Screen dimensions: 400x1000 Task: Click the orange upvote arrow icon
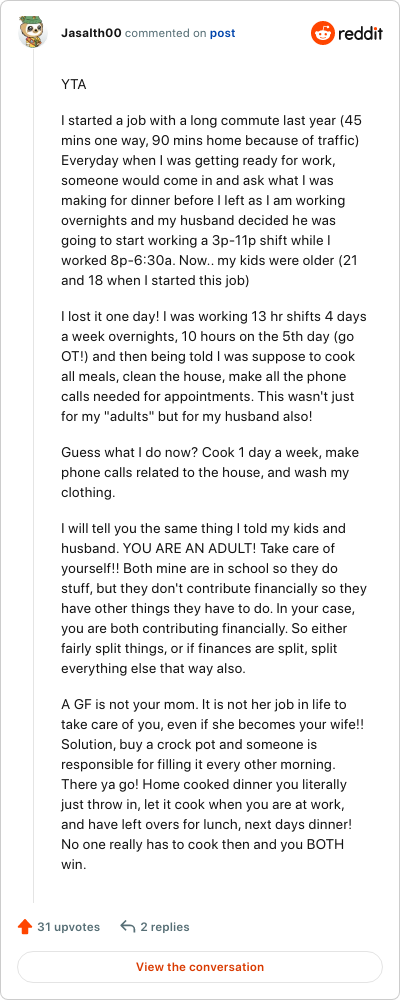[x=25, y=927]
